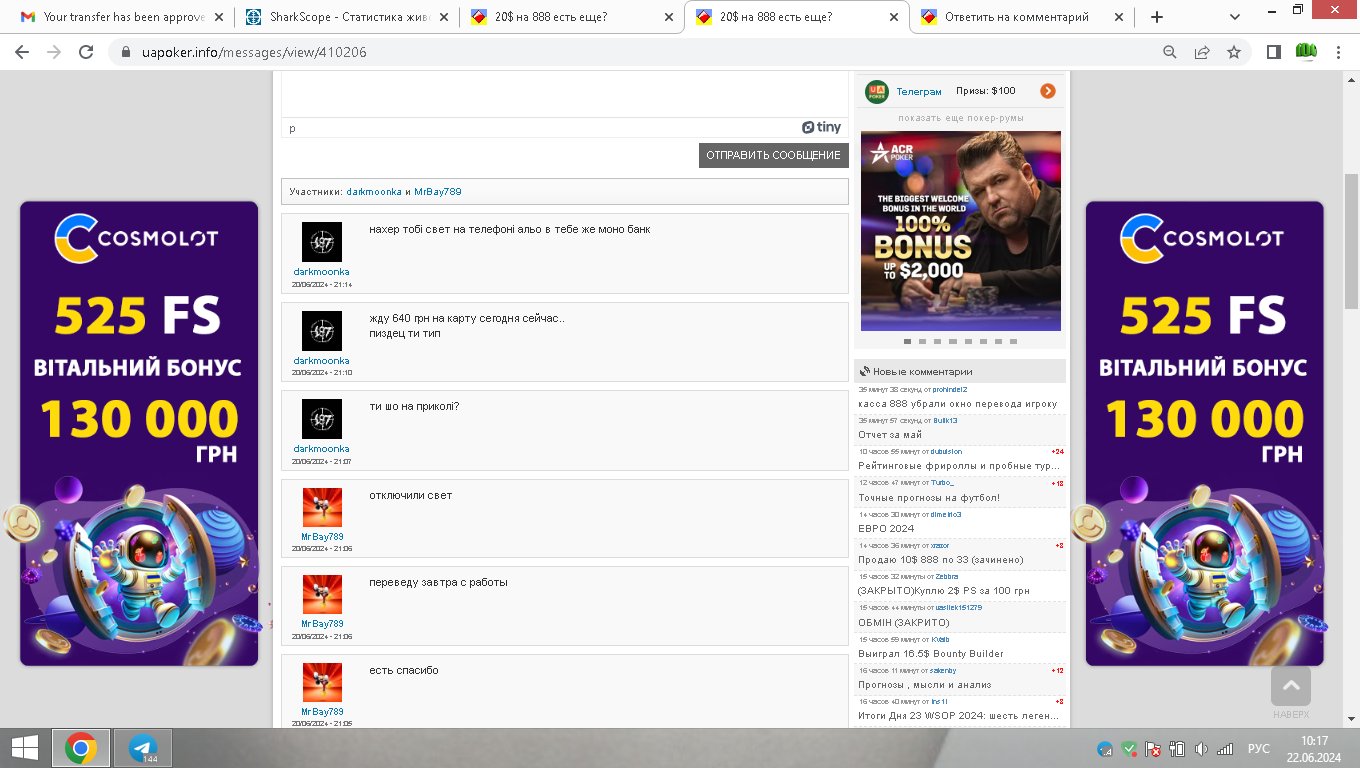The width and height of the screenshot is (1360, 768).
Task: Toggle the browser side panel
Action: click(x=1274, y=52)
